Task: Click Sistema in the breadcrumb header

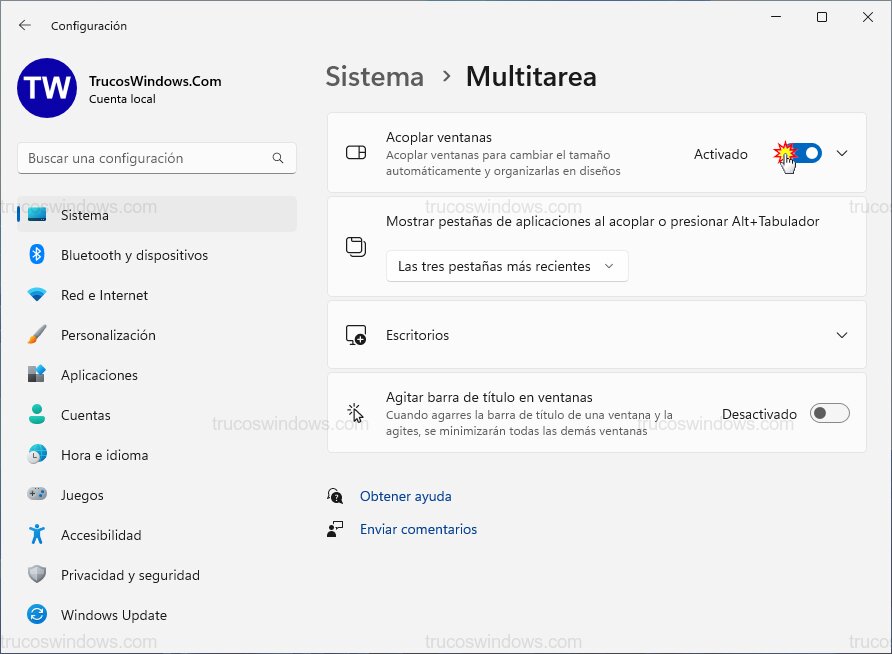Action: (x=374, y=76)
